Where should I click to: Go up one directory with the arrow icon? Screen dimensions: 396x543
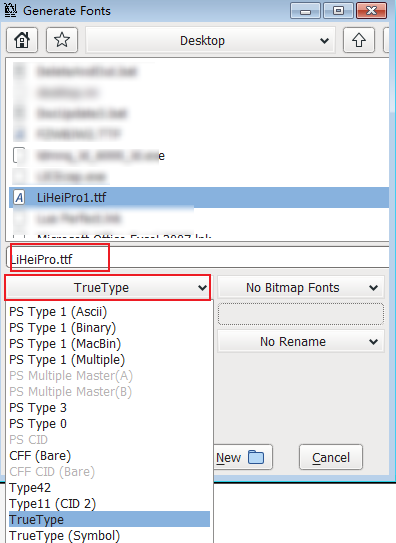tap(359, 40)
